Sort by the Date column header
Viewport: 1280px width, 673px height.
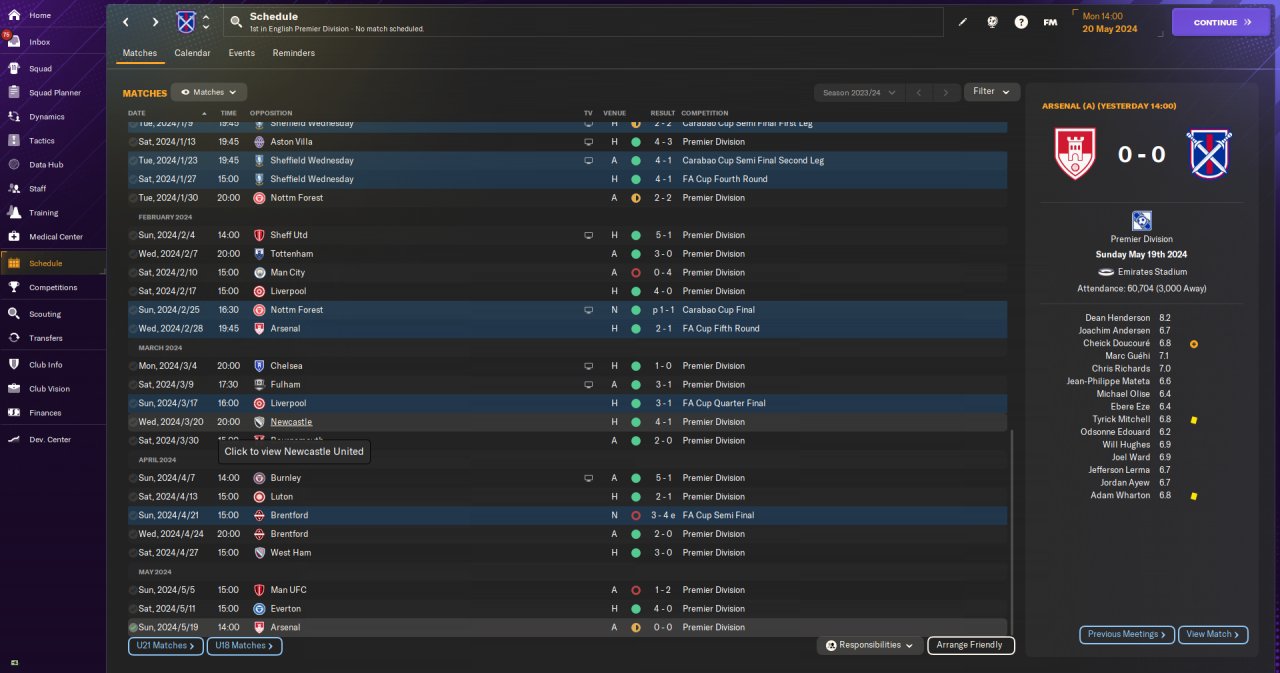pyautogui.click(x=137, y=113)
